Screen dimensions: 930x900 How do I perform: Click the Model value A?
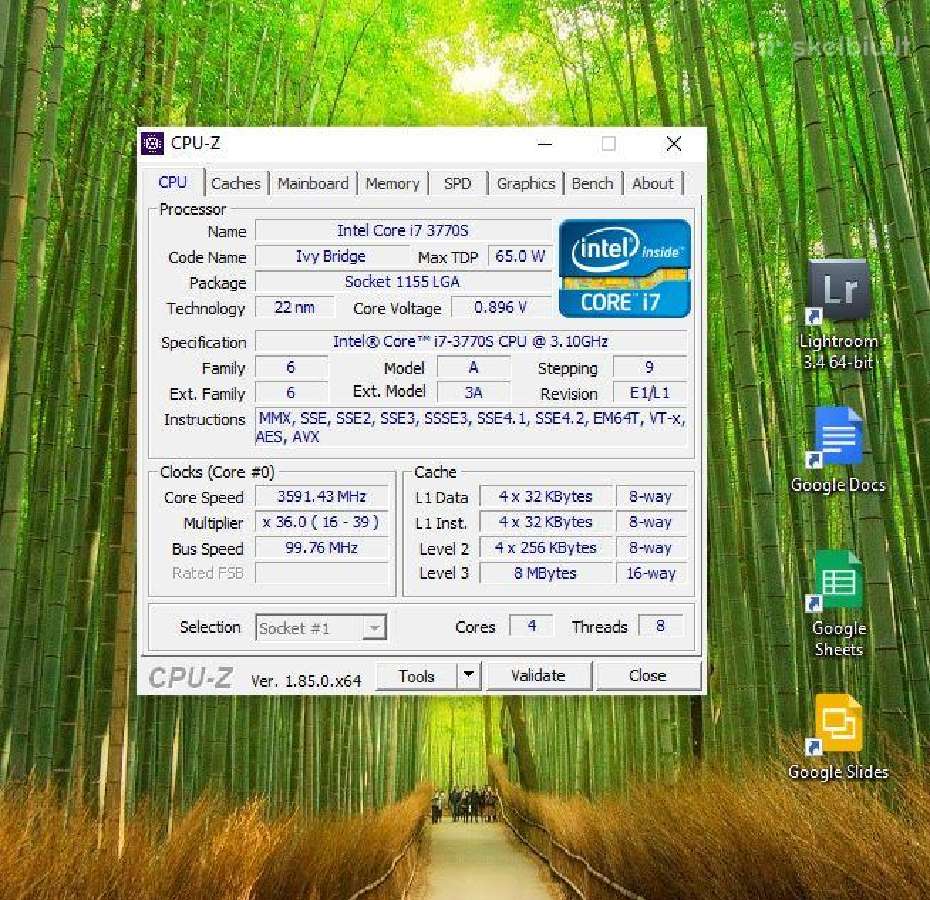click(473, 367)
